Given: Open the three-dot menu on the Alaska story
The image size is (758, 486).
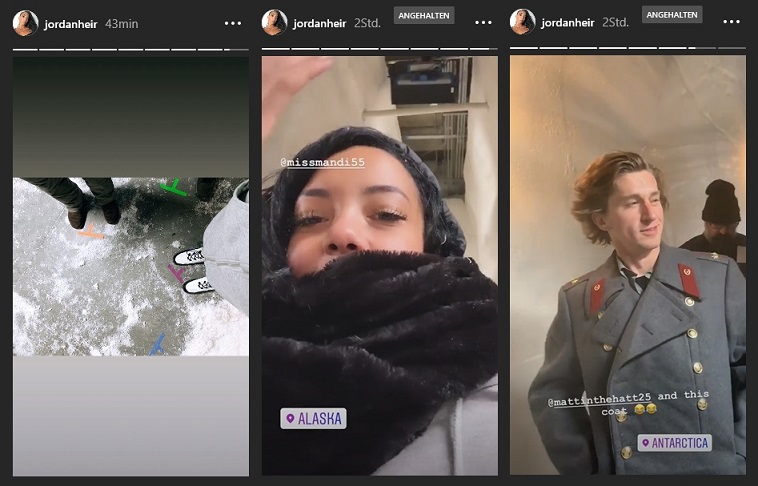Looking at the screenshot, I should coord(483,23).
